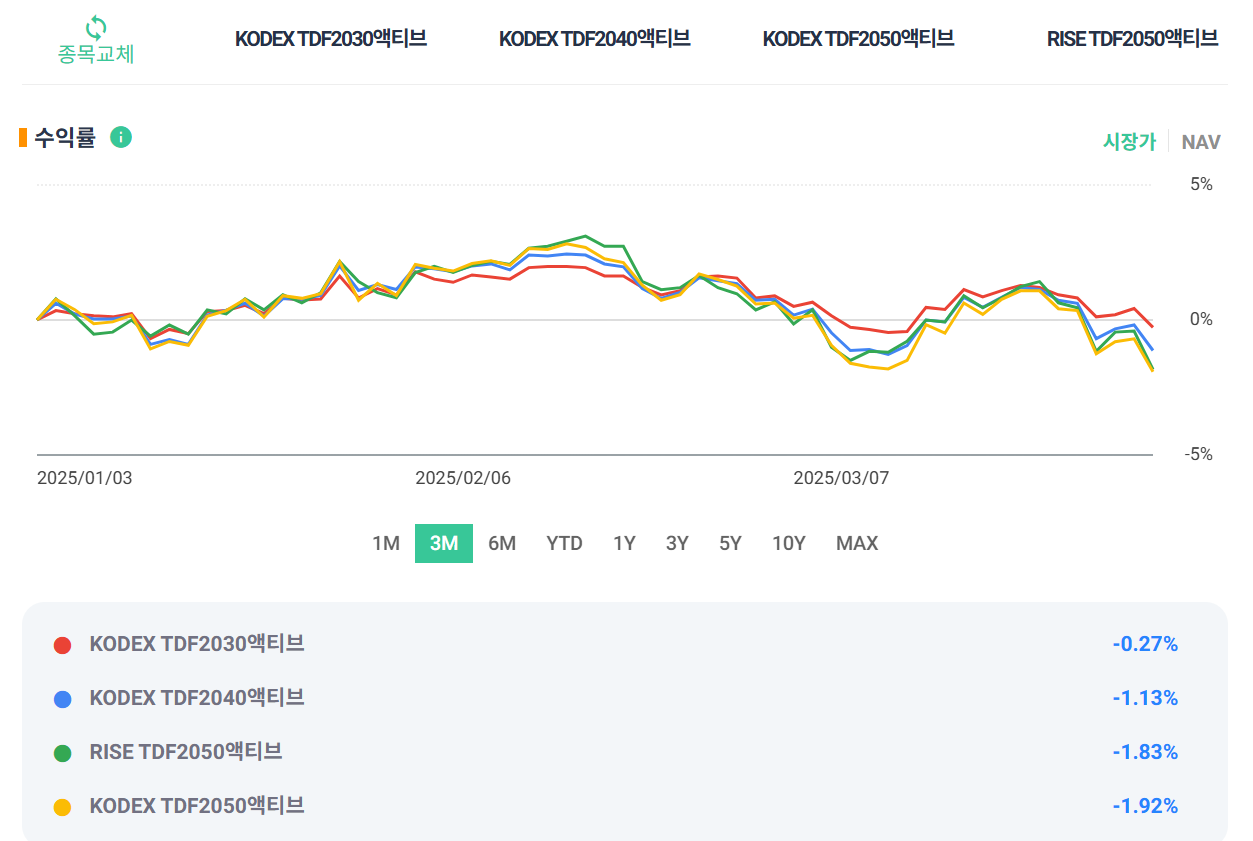Click KODEX TDF2040액티브 legend label
1253x841 pixels.
tap(197, 698)
